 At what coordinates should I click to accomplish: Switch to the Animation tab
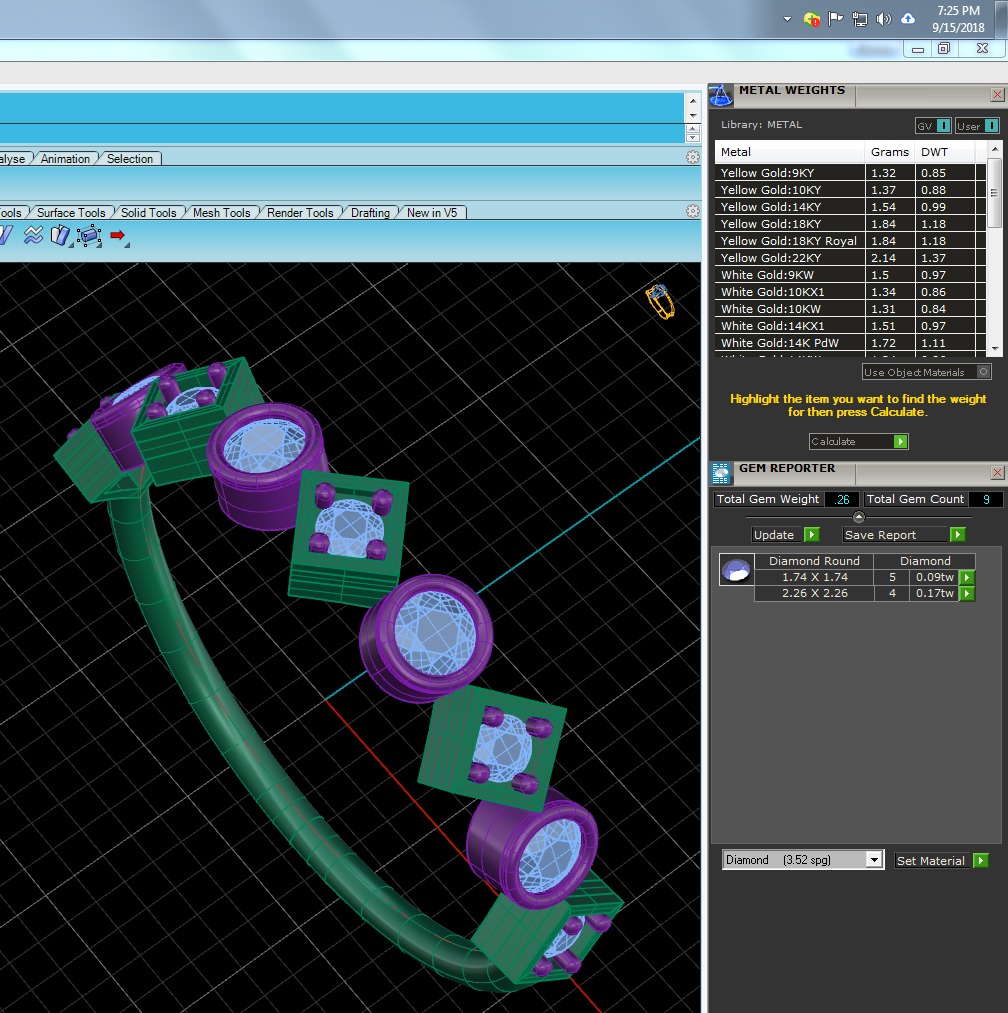point(65,158)
